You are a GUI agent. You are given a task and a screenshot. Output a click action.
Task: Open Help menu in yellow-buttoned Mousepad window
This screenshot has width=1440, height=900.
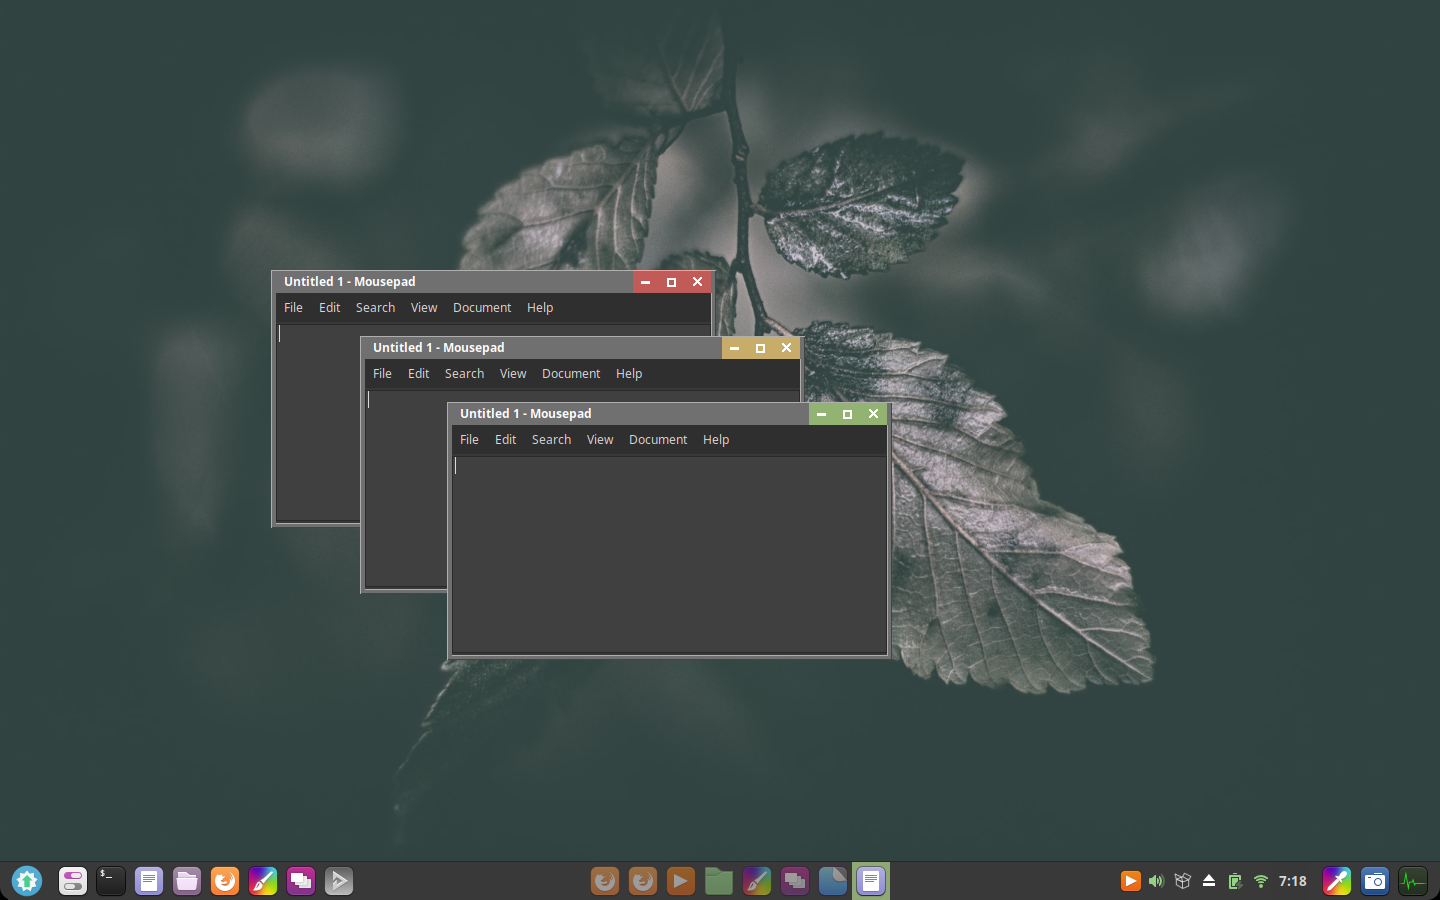[629, 374]
